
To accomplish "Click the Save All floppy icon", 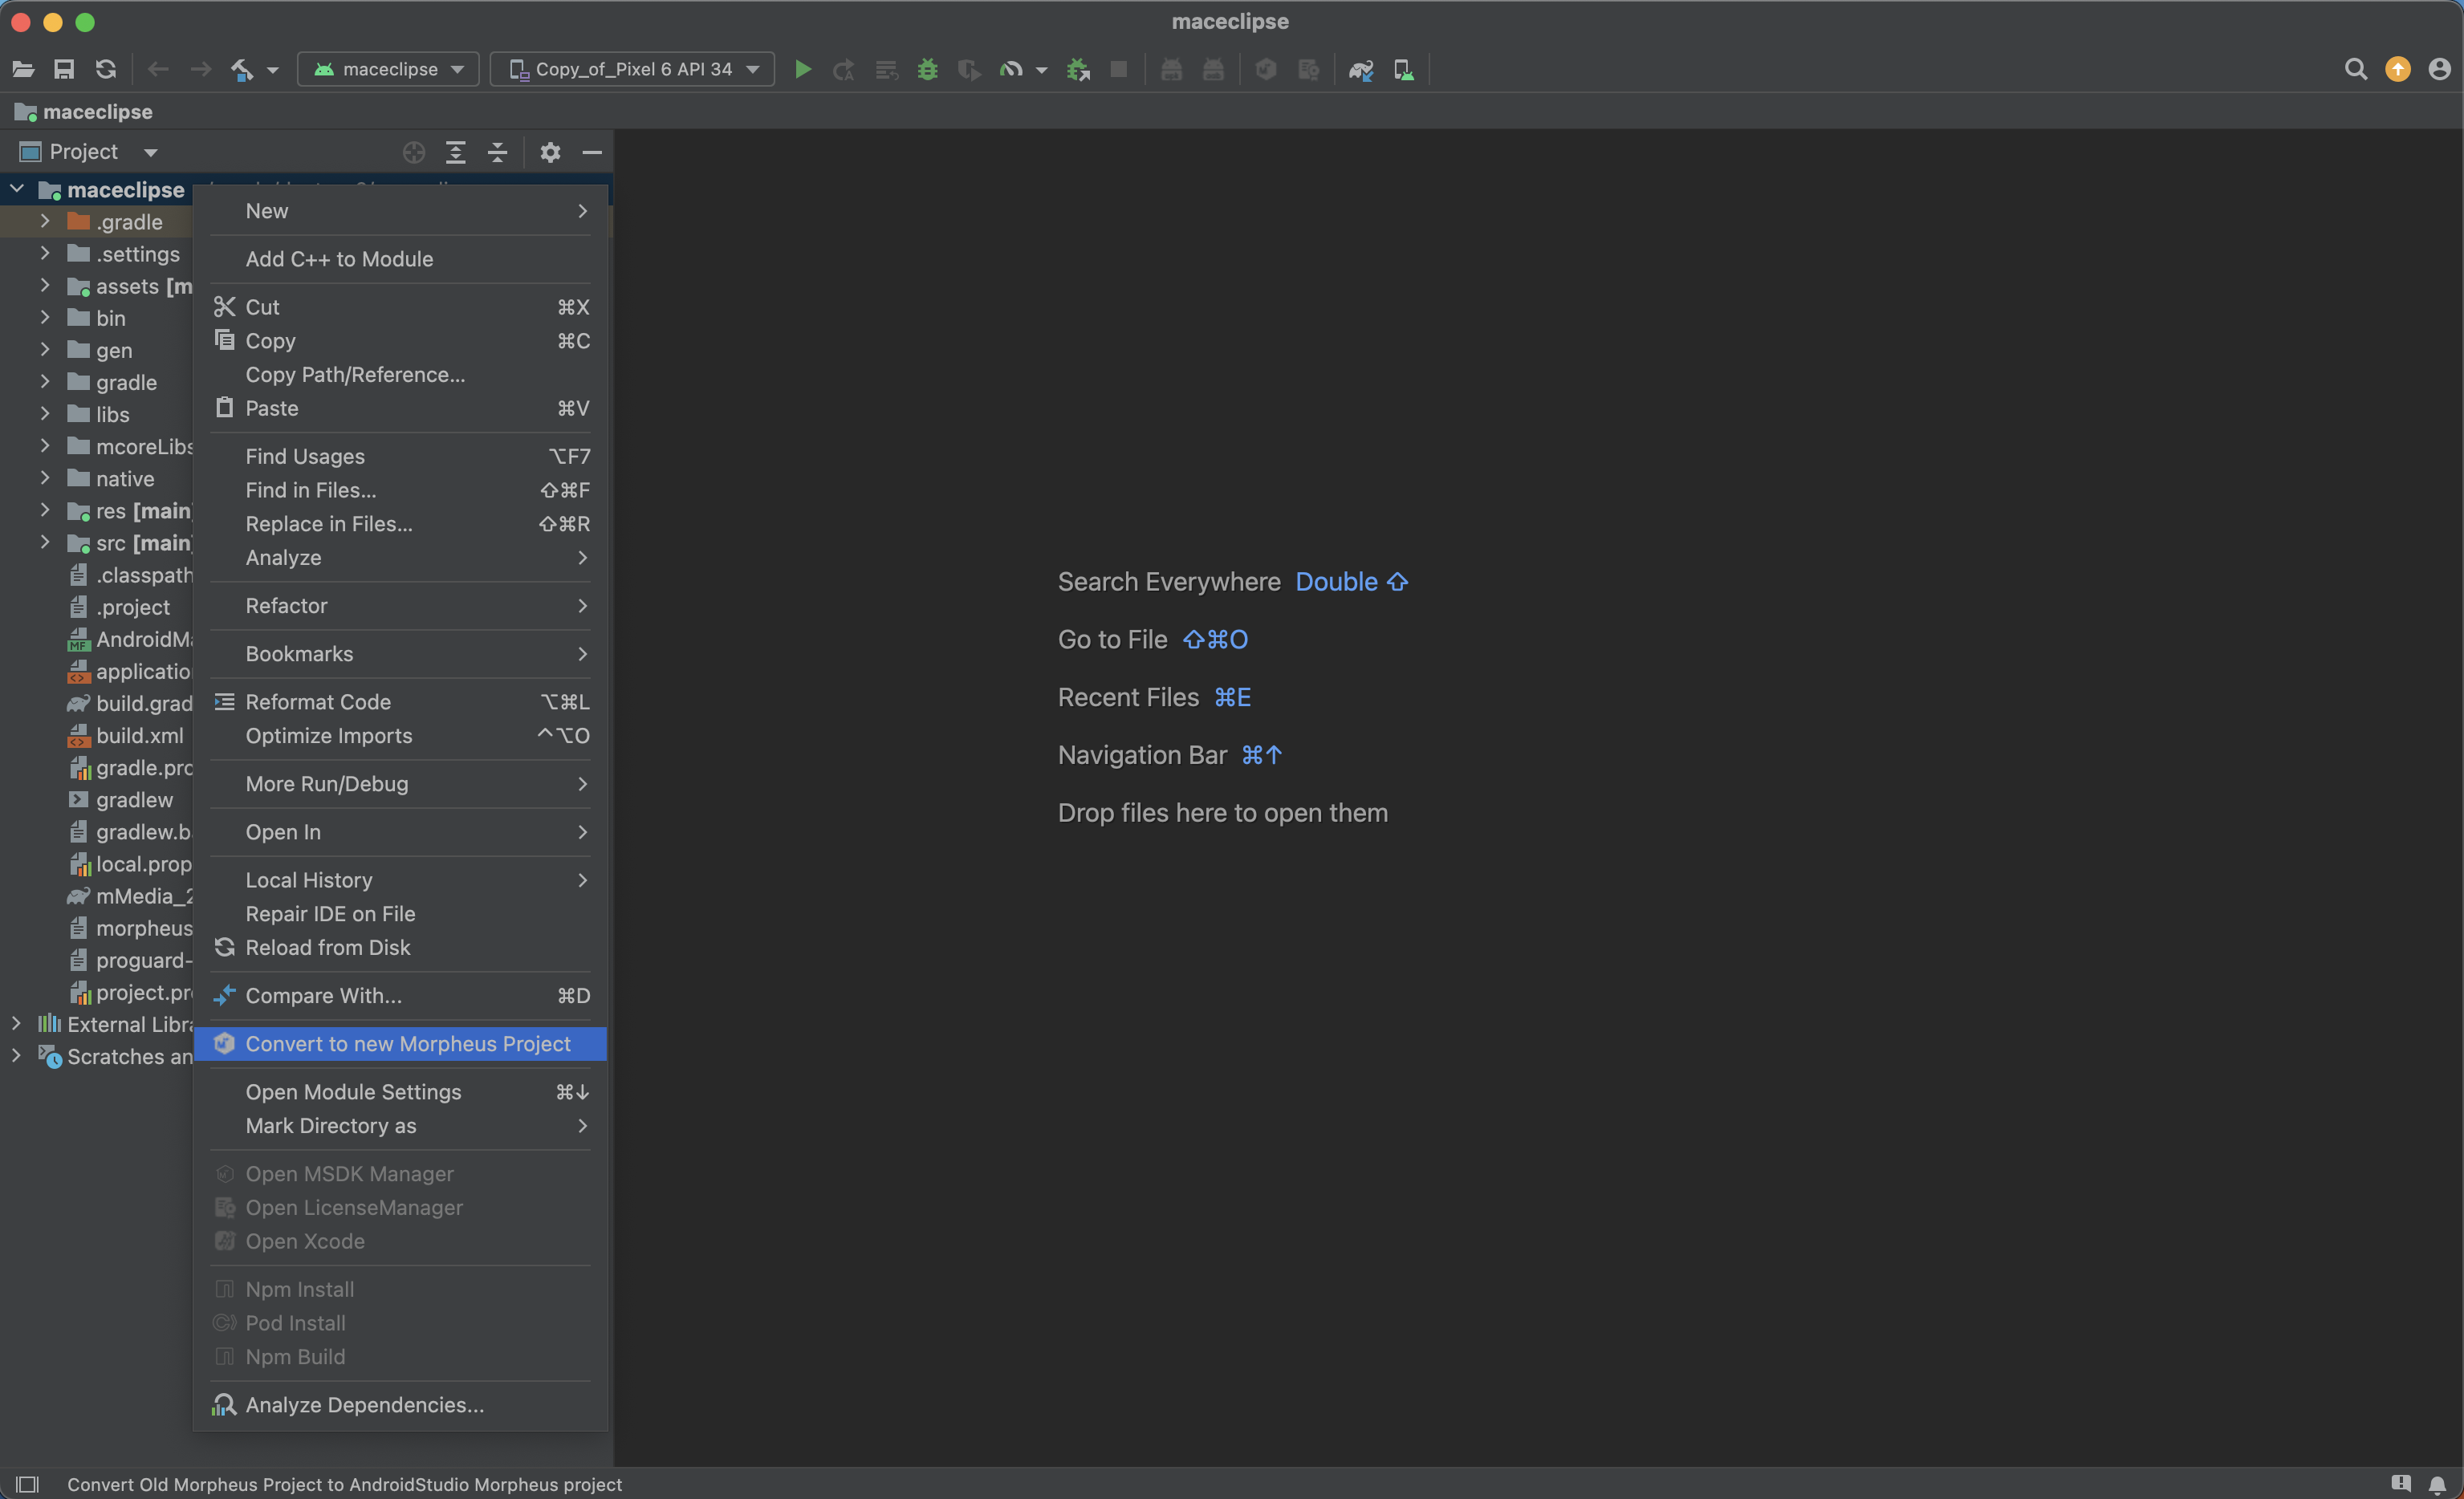I will 64,69.
